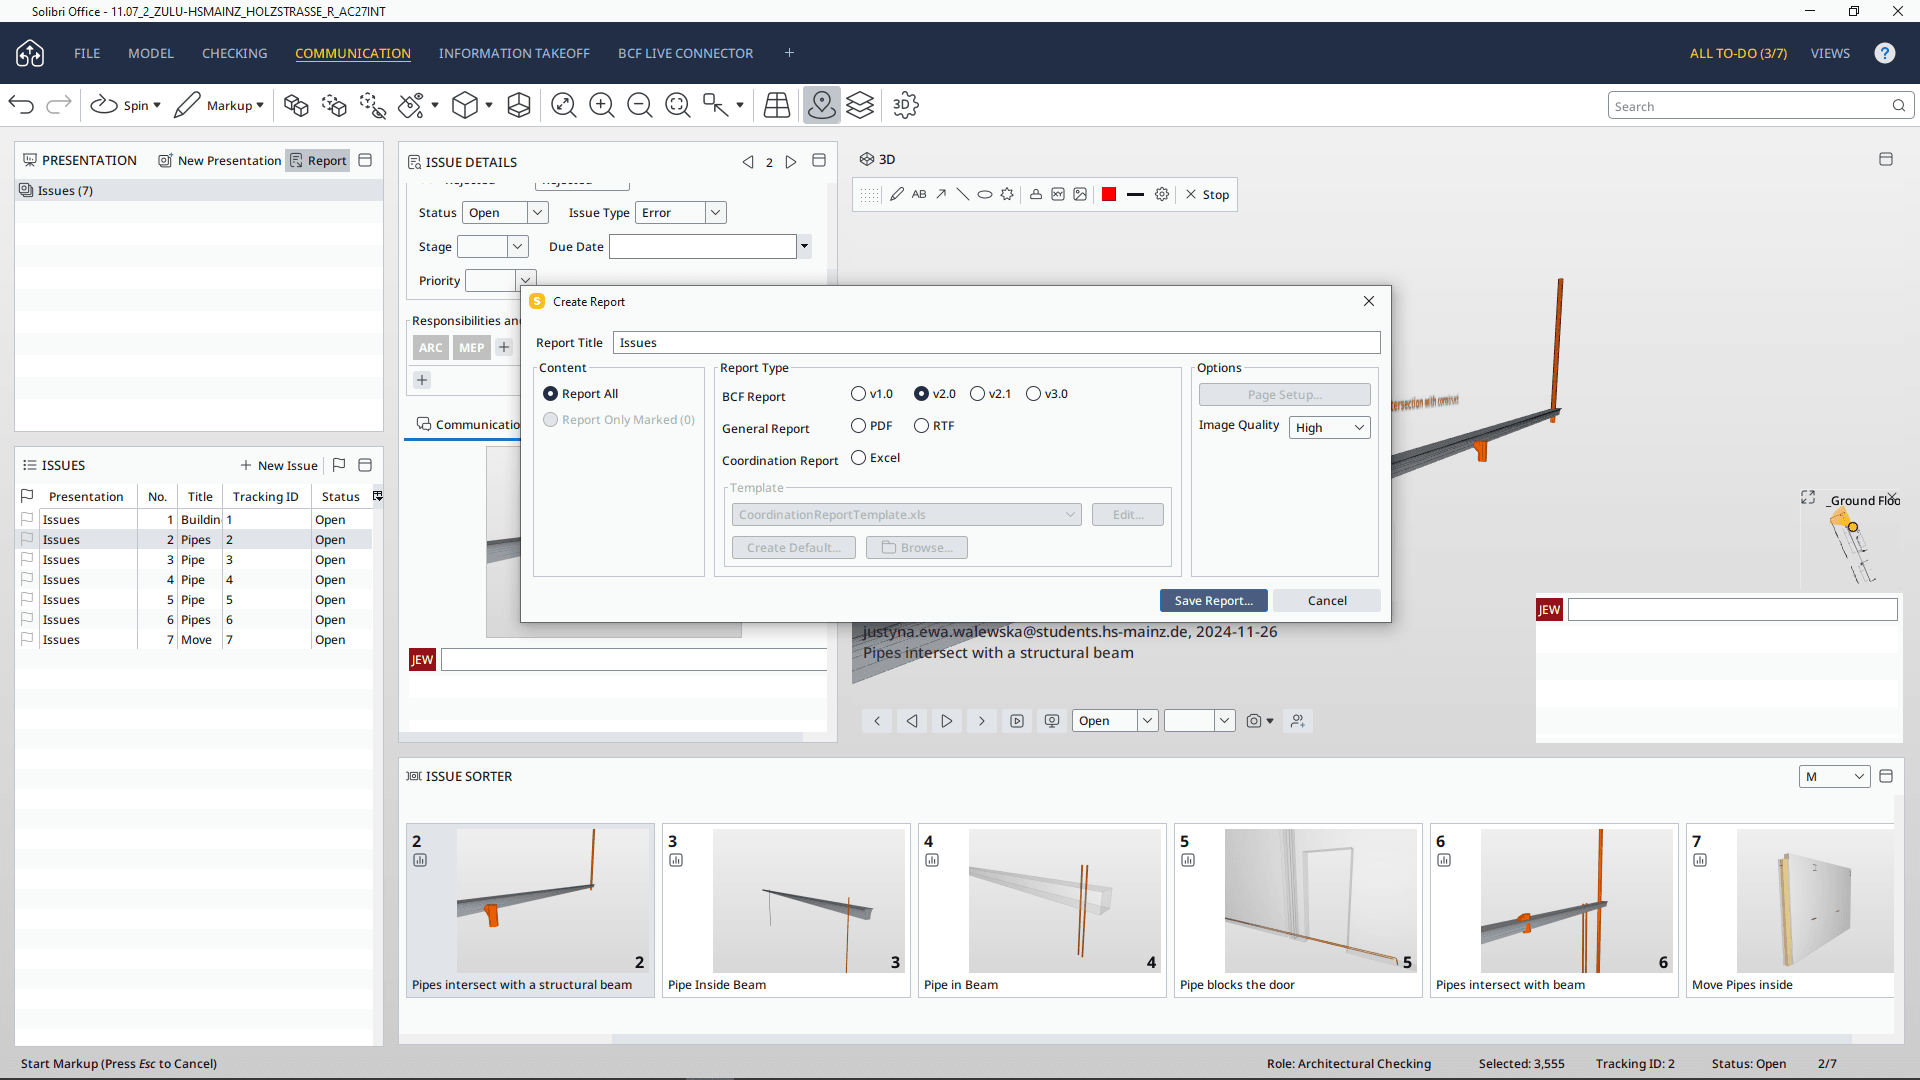Click the Communication tab menu item
The height and width of the screenshot is (1080, 1920).
(352, 53)
